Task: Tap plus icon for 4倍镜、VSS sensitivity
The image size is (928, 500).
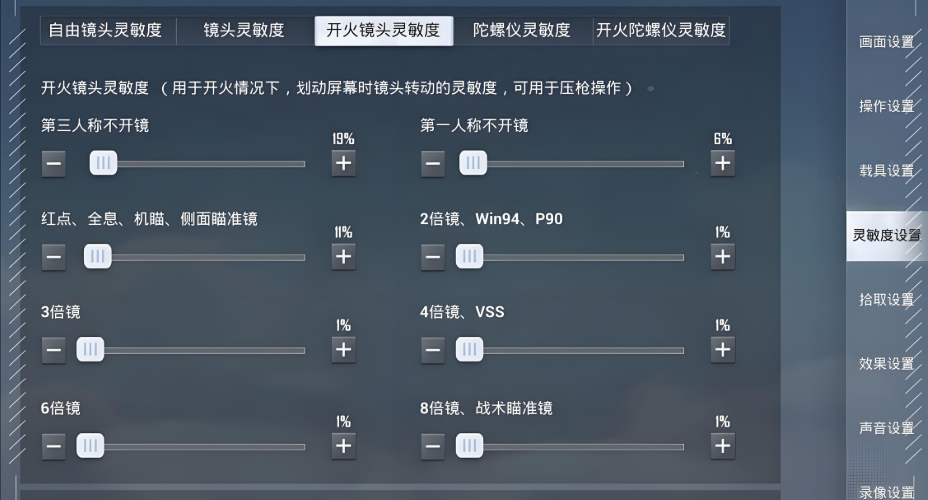Action: [722, 350]
